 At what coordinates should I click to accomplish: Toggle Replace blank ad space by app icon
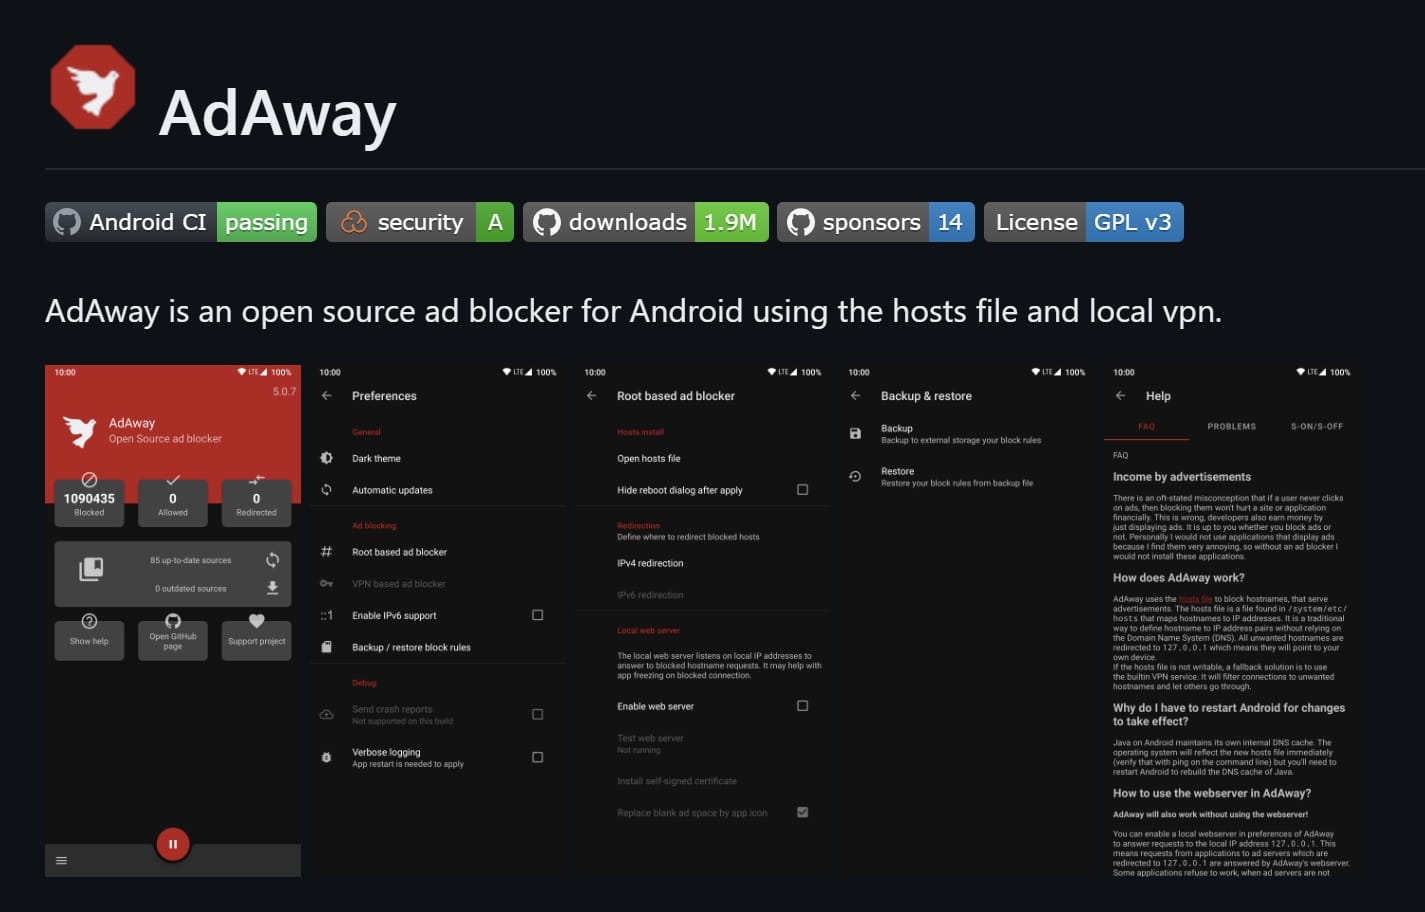tap(802, 812)
